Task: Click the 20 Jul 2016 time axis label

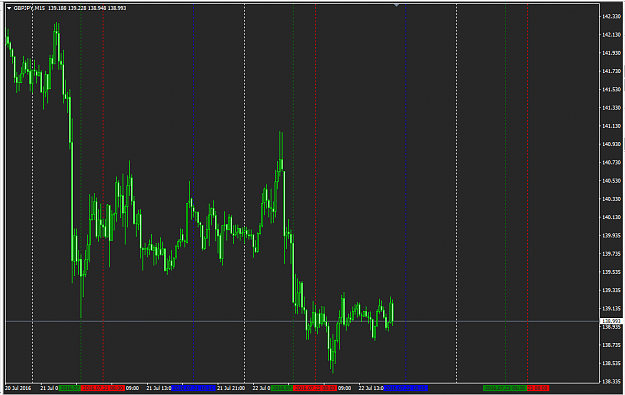Action: 18,388
